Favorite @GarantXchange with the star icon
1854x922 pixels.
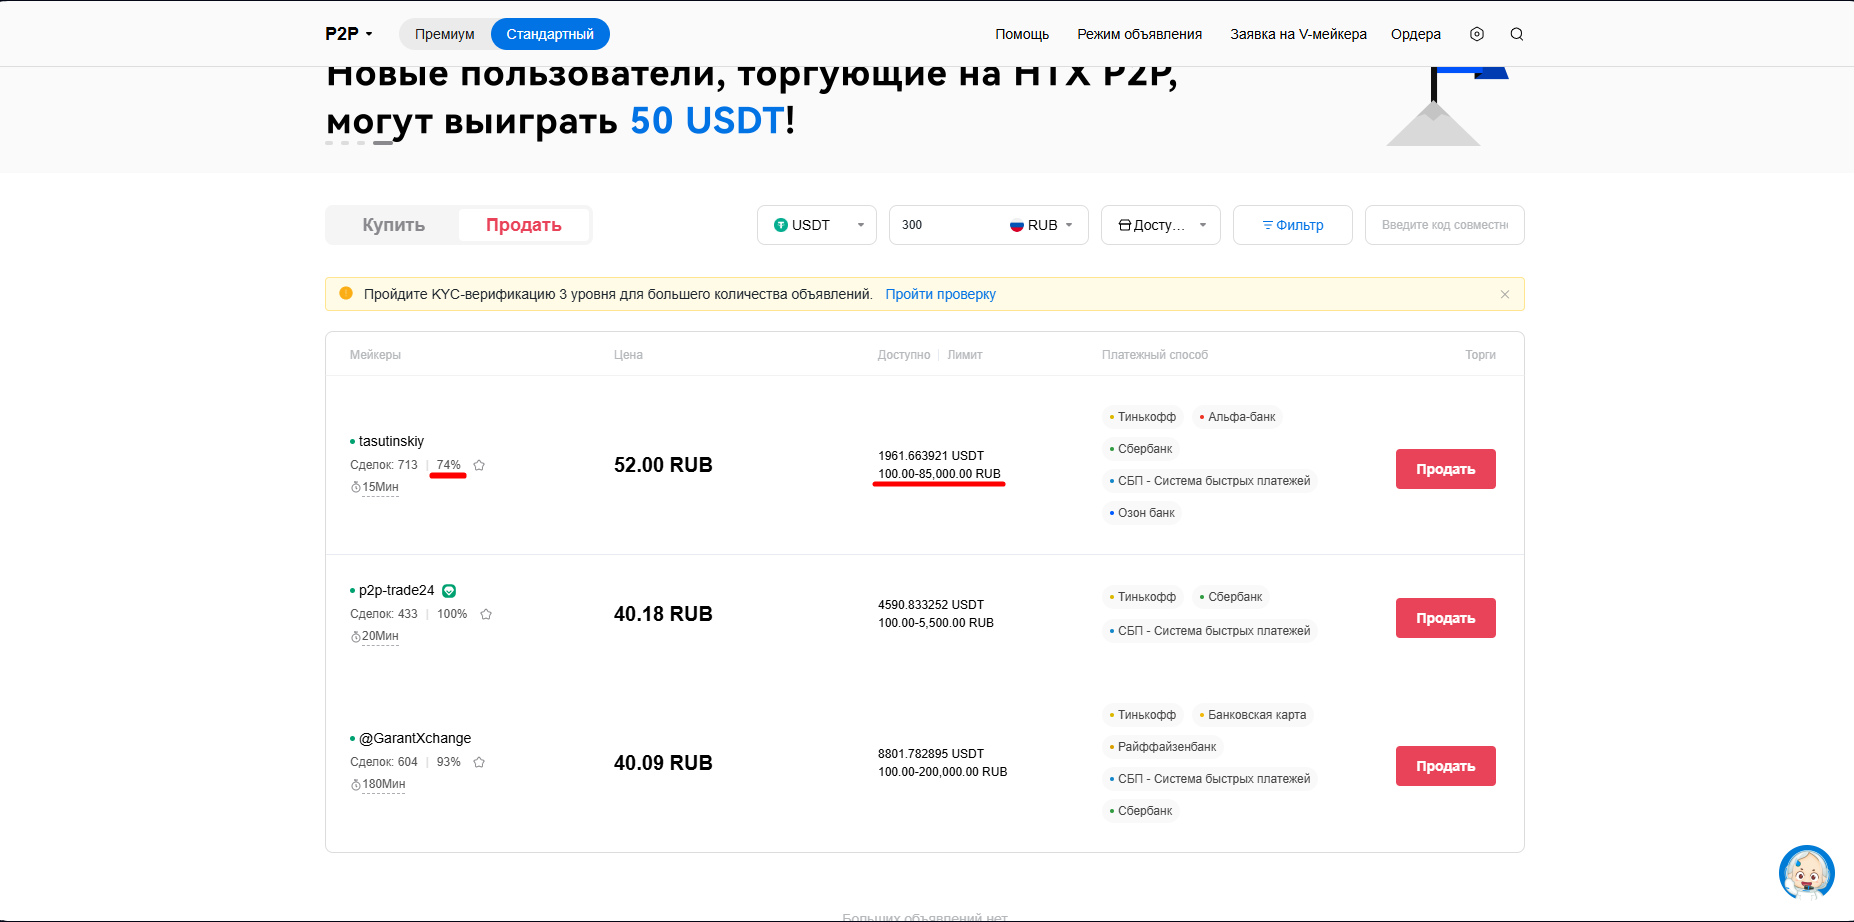[479, 762]
